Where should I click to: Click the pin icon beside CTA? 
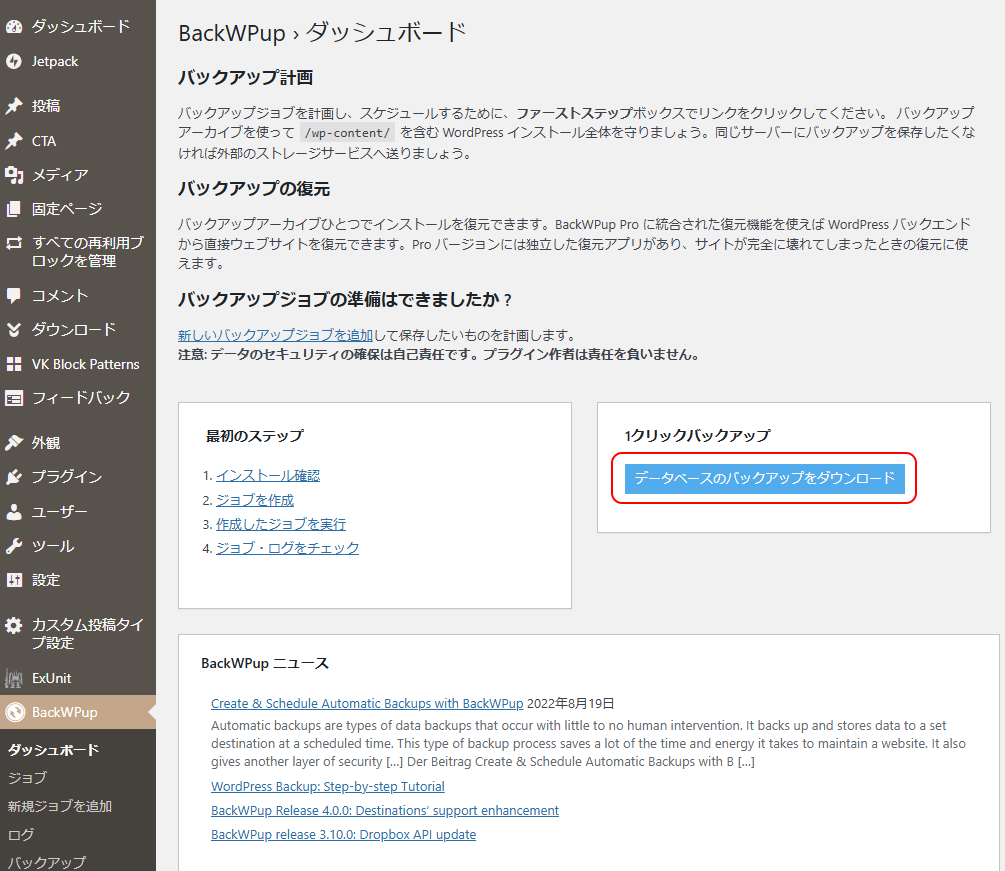coord(14,141)
